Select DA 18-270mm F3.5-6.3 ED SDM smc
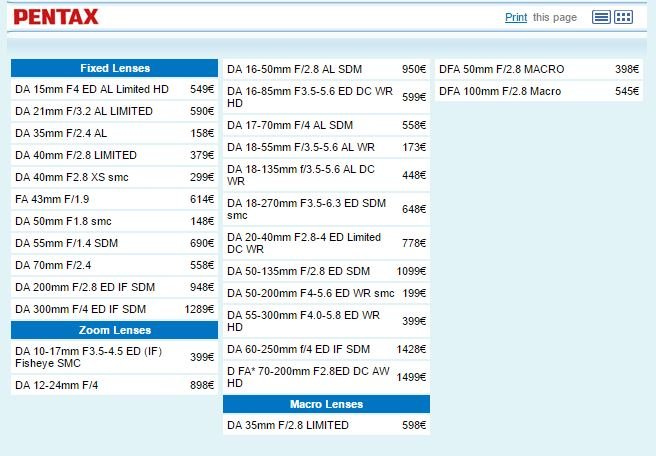The width and height of the screenshot is (656, 456). pos(306,208)
